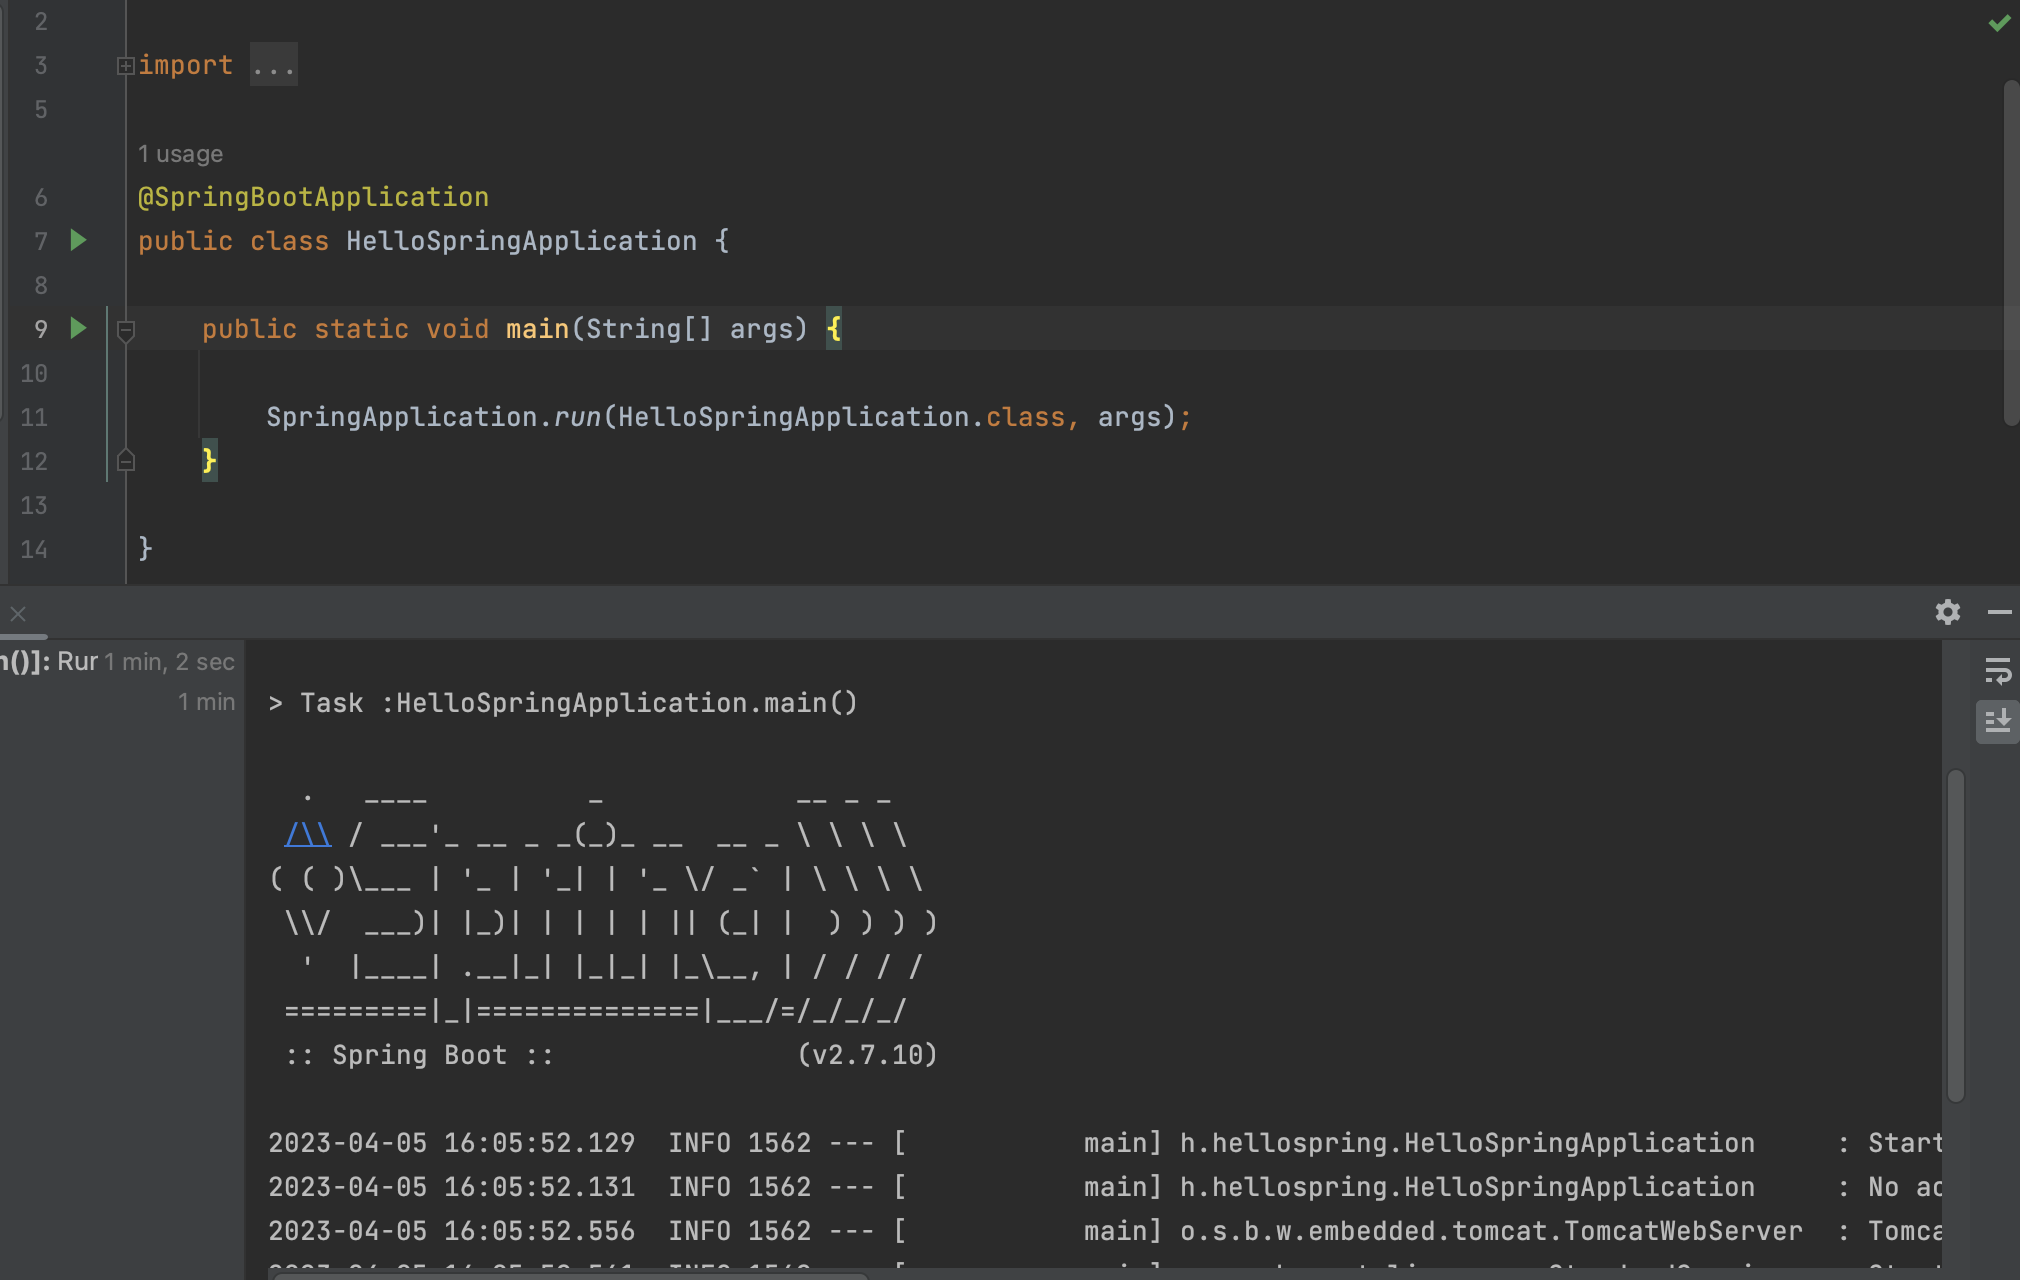2020x1280 pixels.
Task: Click fold end marker at closing brace
Action: tap(126, 461)
